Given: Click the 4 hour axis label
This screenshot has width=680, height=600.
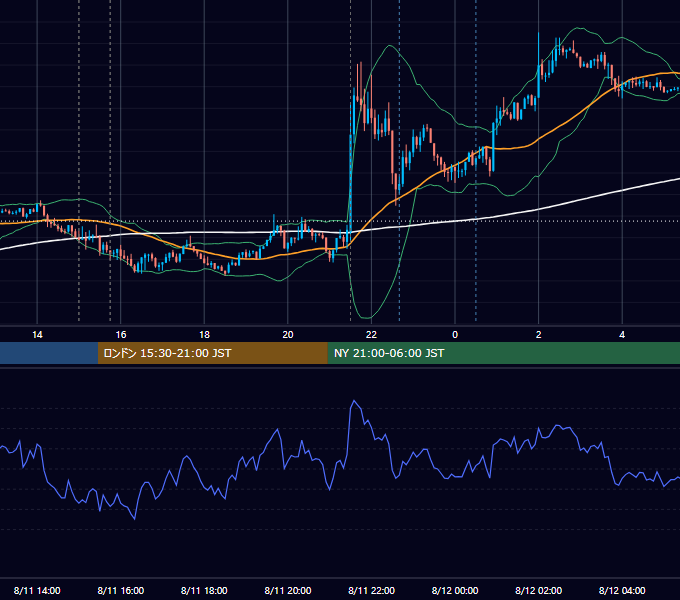Looking at the screenshot, I should pyautogui.click(x=622, y=335).
